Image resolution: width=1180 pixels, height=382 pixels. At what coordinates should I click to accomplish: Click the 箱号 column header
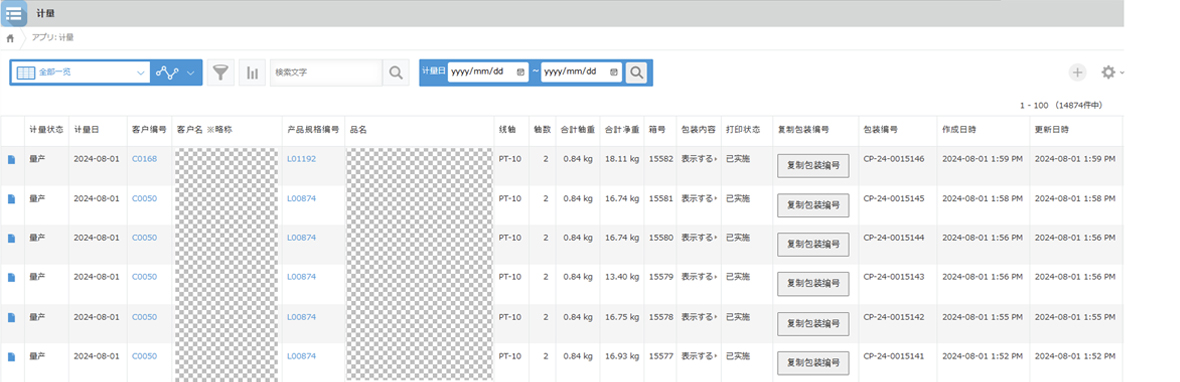point(658,129)
